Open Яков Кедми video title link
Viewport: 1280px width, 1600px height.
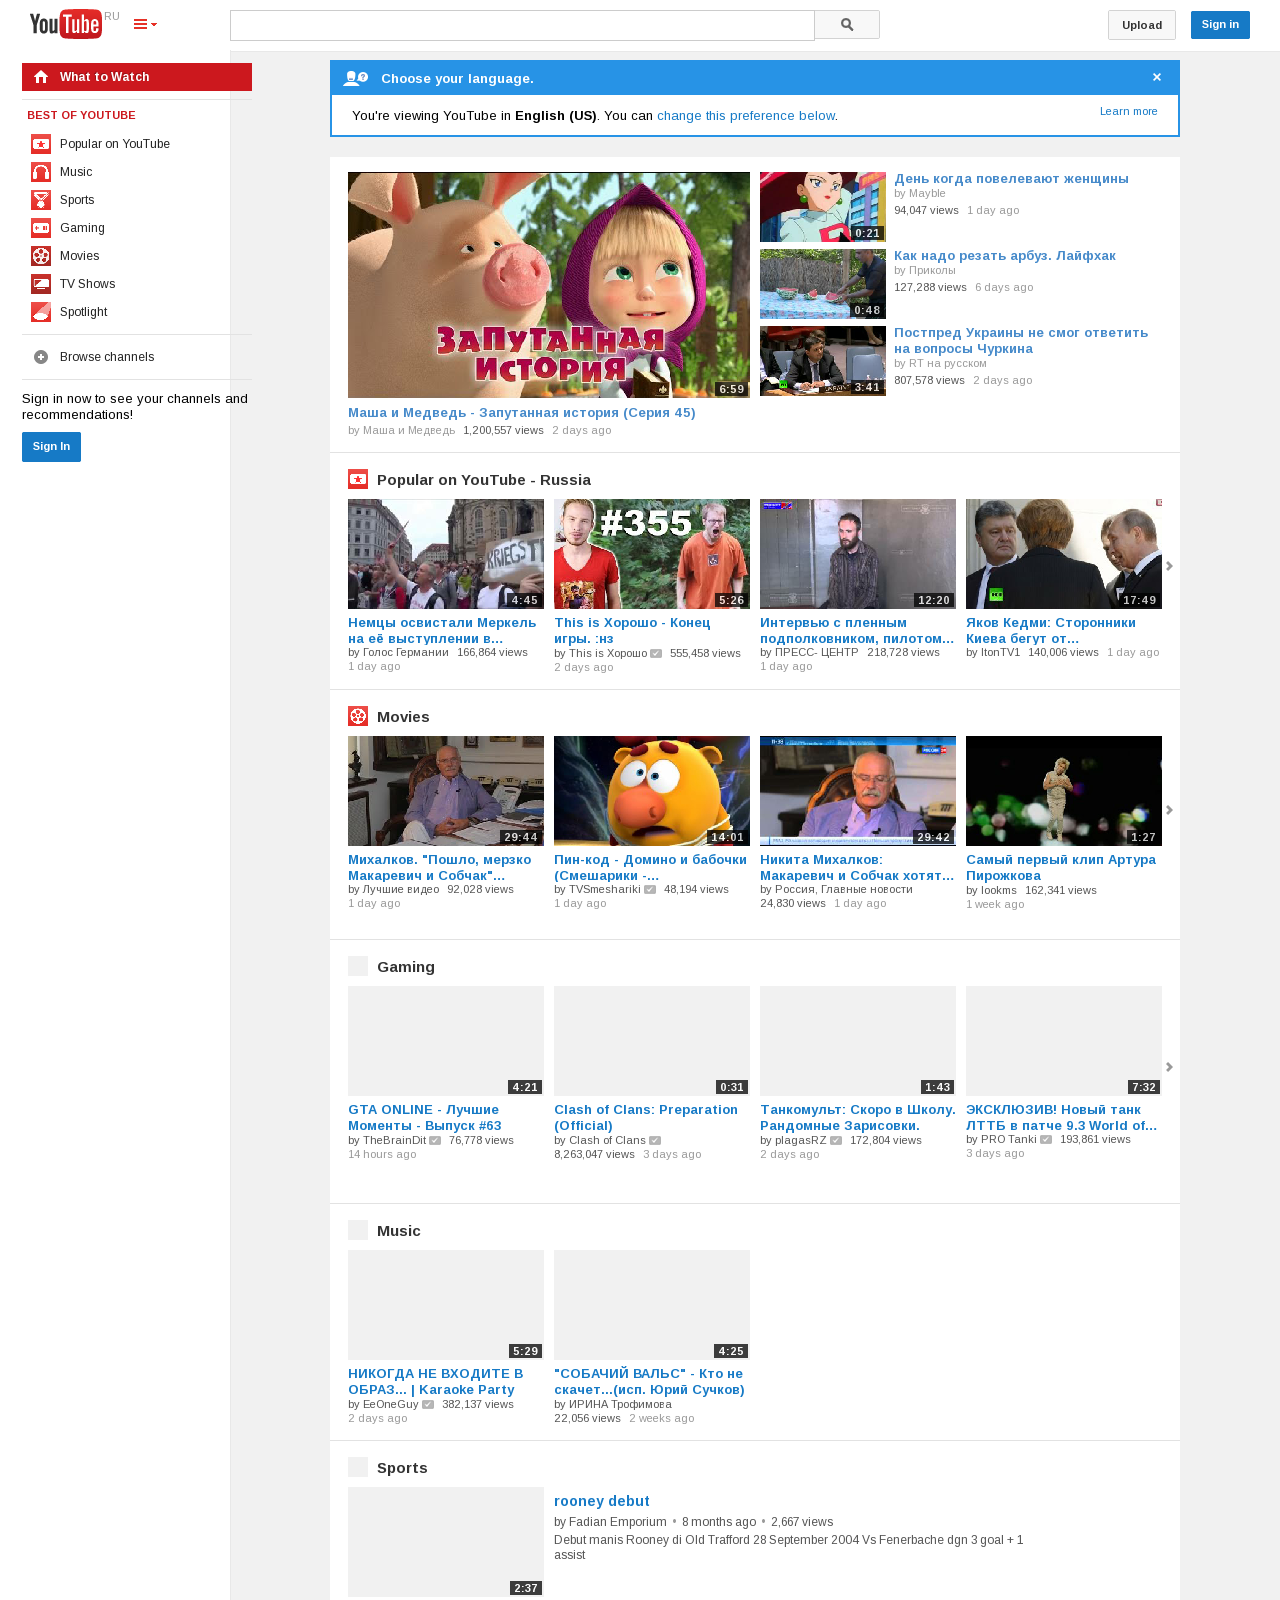pyautogui.click(x=1051, y=631)
